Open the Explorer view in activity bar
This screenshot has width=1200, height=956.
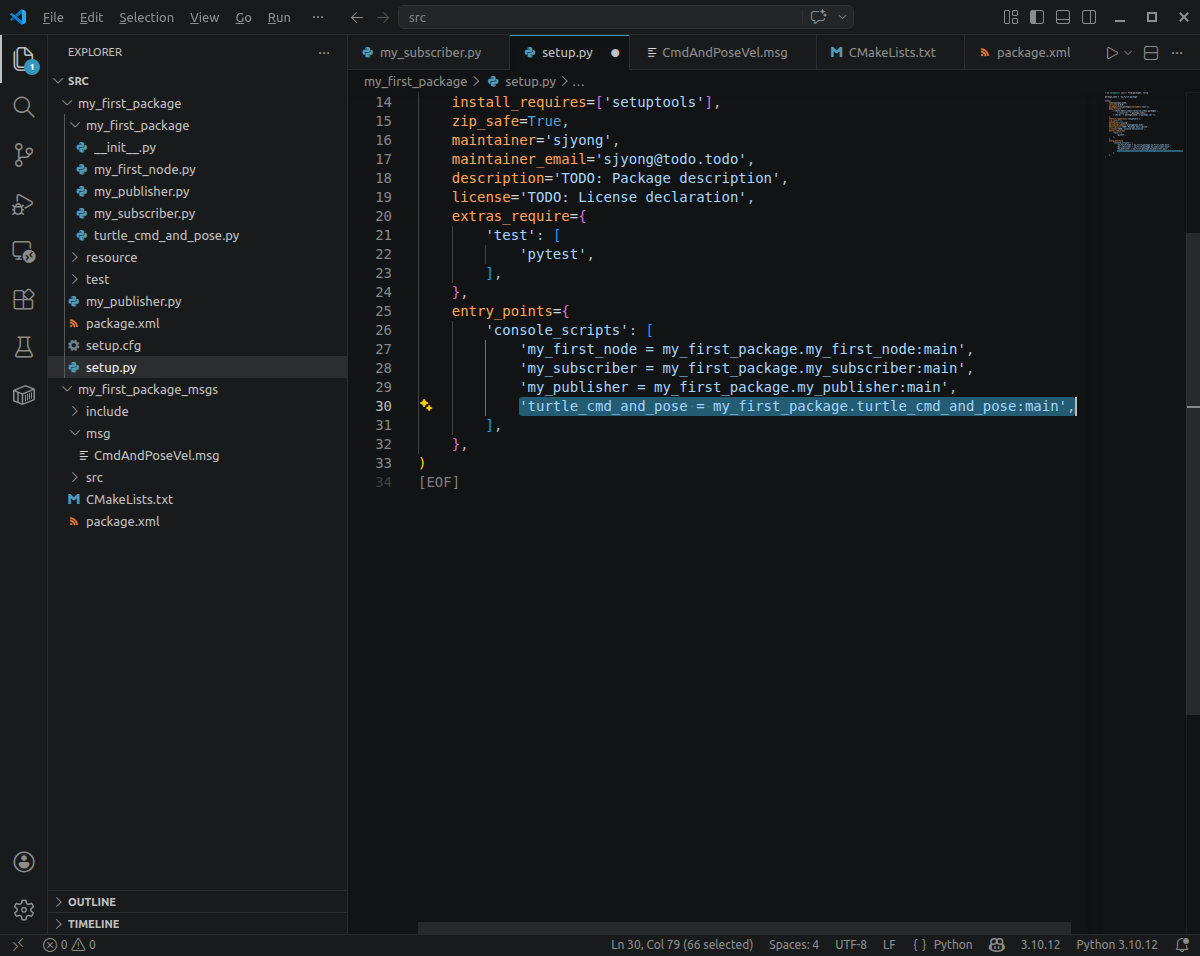[24, 59]
